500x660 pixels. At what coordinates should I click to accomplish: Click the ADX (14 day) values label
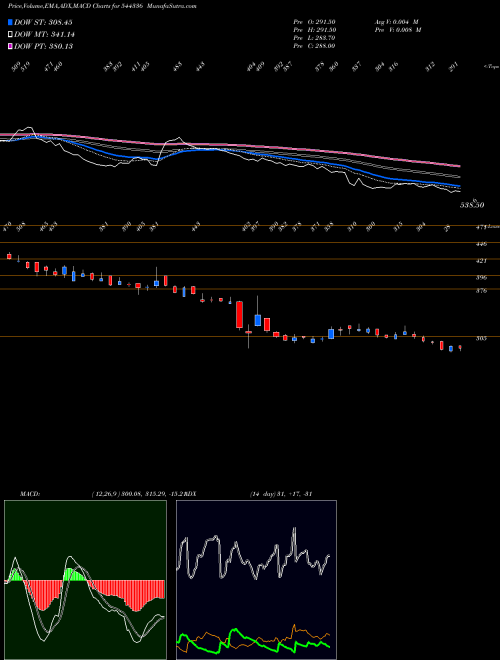280,493
